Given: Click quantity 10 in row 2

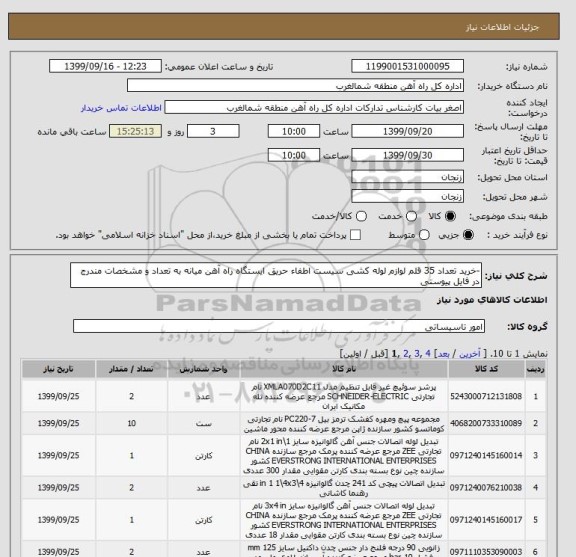Looking at the screenshot, I should coord(132,423).
